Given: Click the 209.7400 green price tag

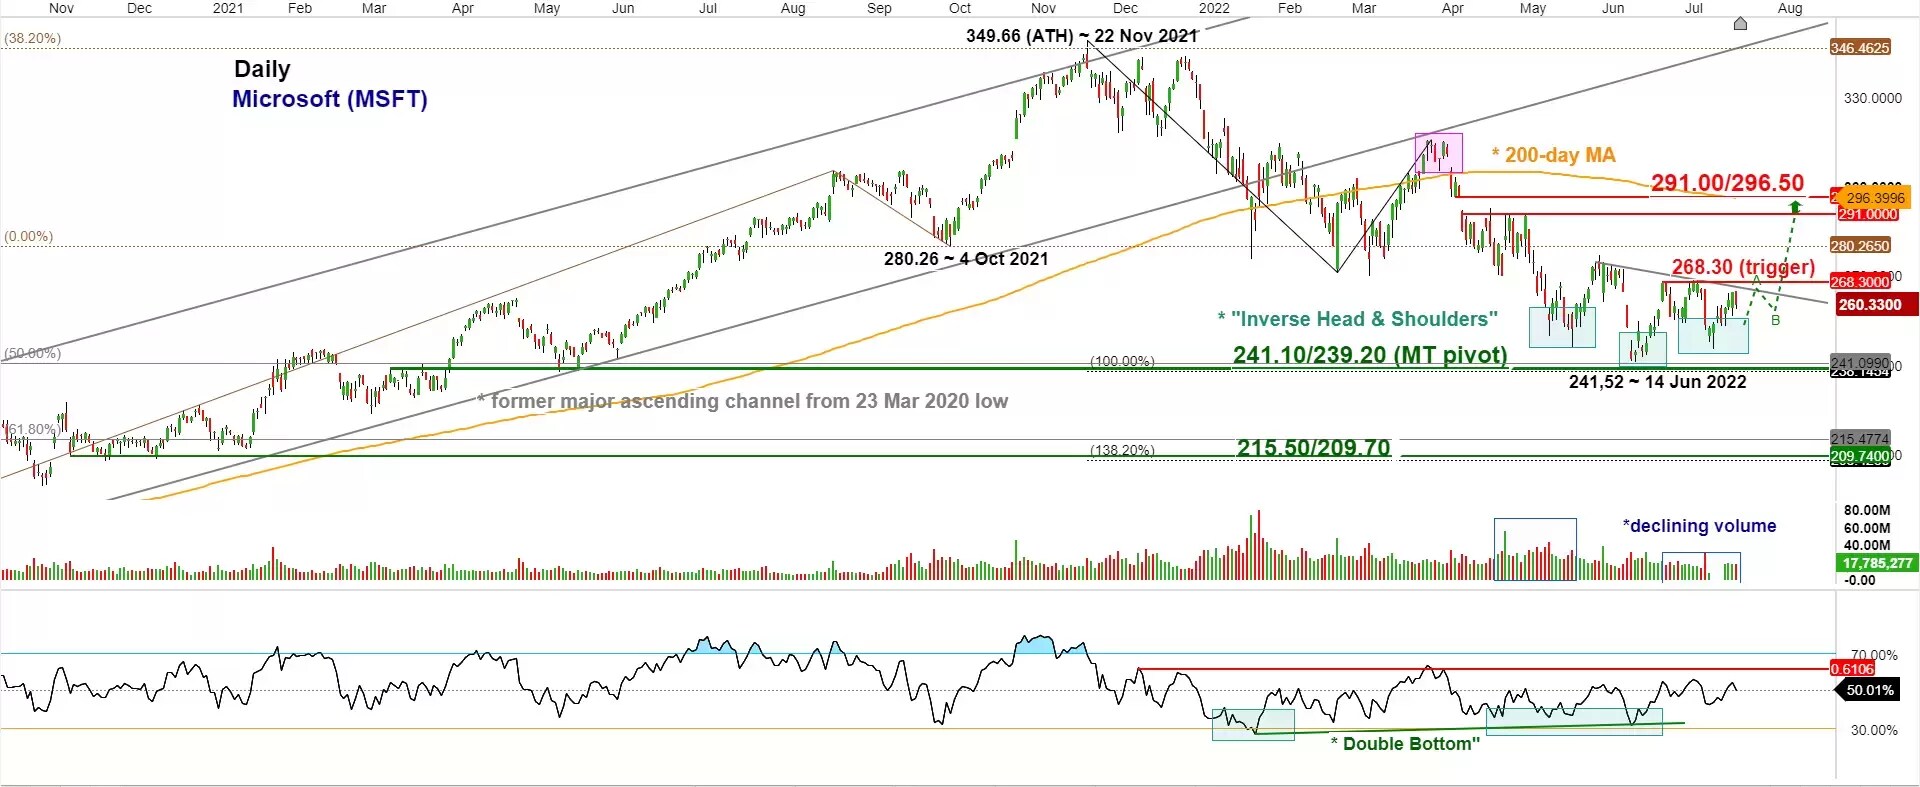Looking at the screenshot, I should [1860, 457].
